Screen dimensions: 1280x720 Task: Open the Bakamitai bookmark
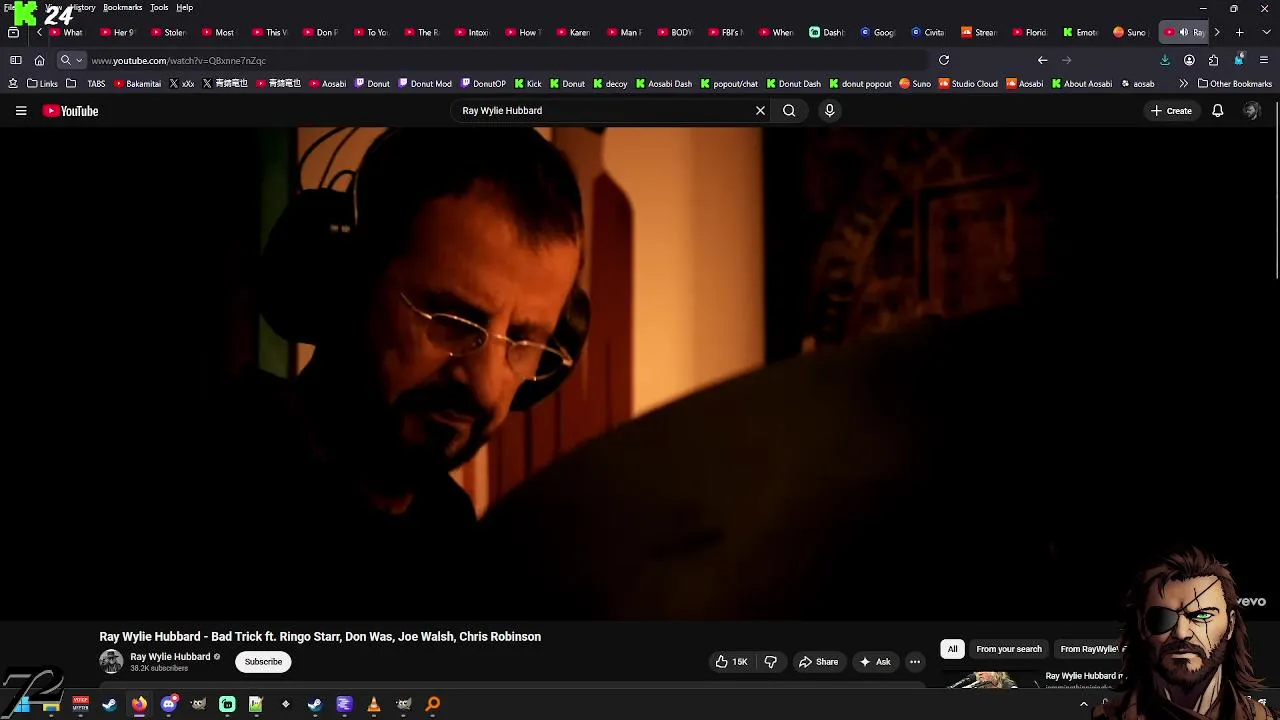tap(137, 84)
